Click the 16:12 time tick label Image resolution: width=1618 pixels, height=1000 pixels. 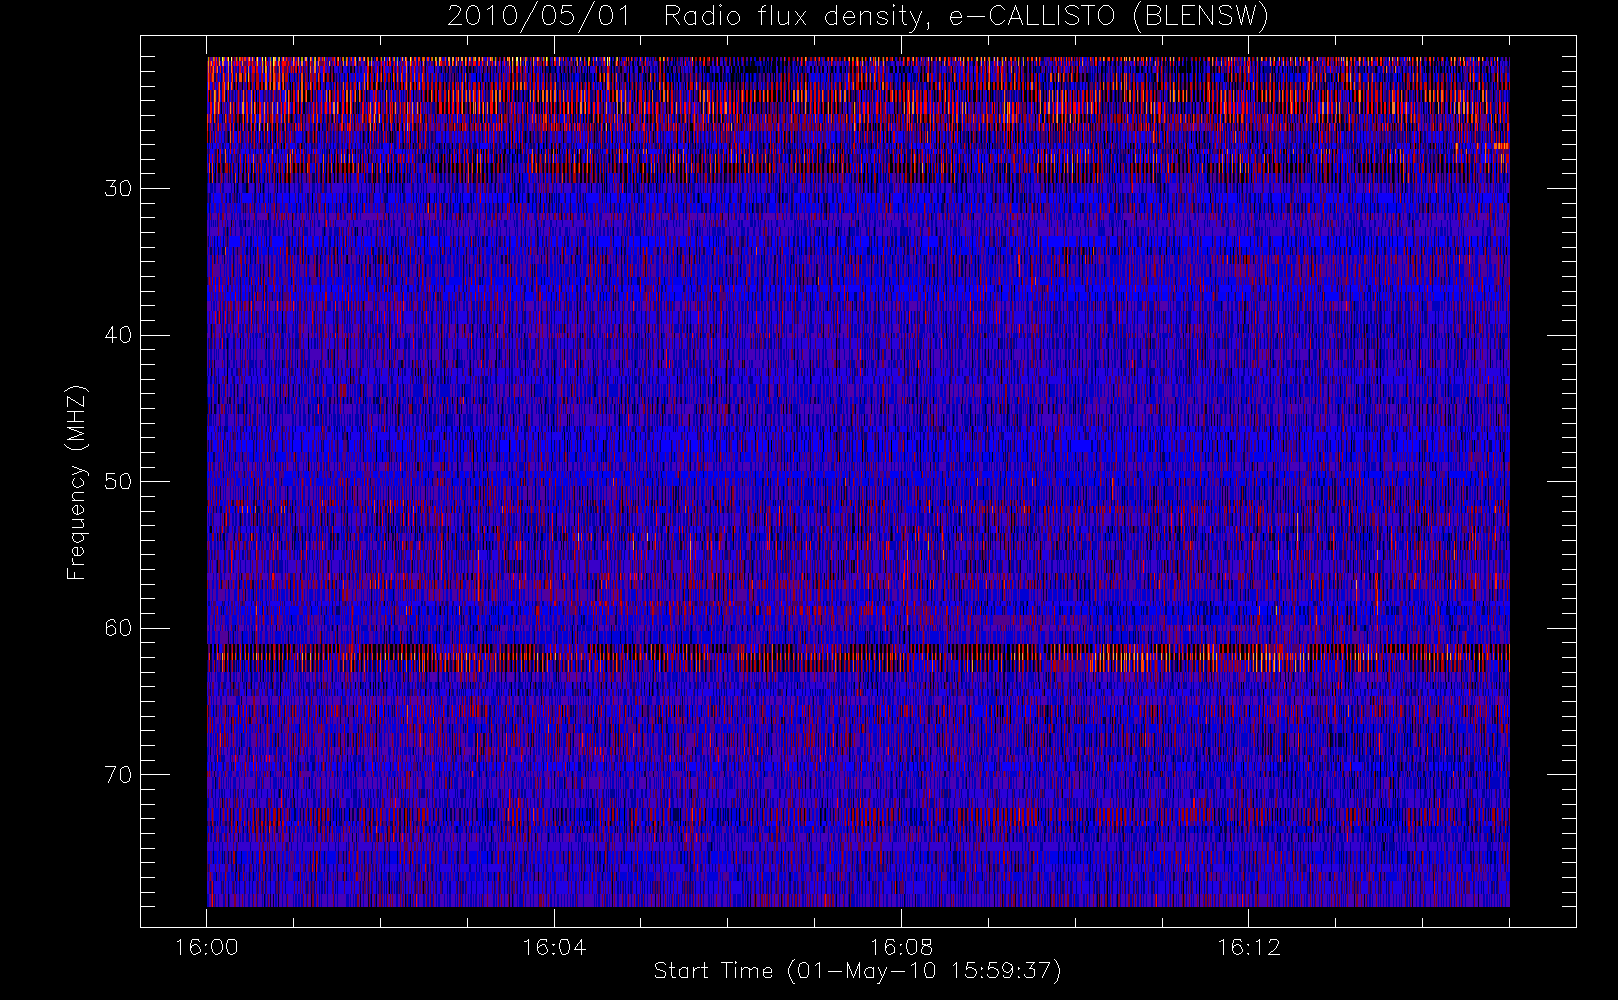tap(1248, 947)
